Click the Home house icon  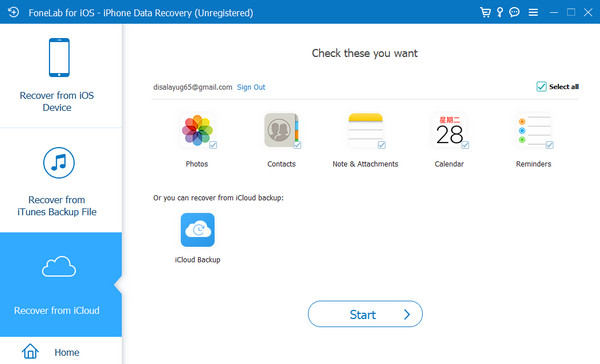[30, 351]
